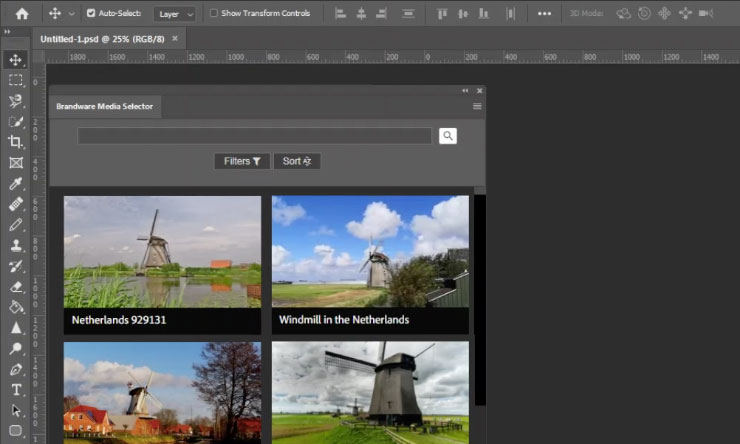Open the Layer auto-select dropdown
This screenshot has height=444, width=740.
point(175,14)
